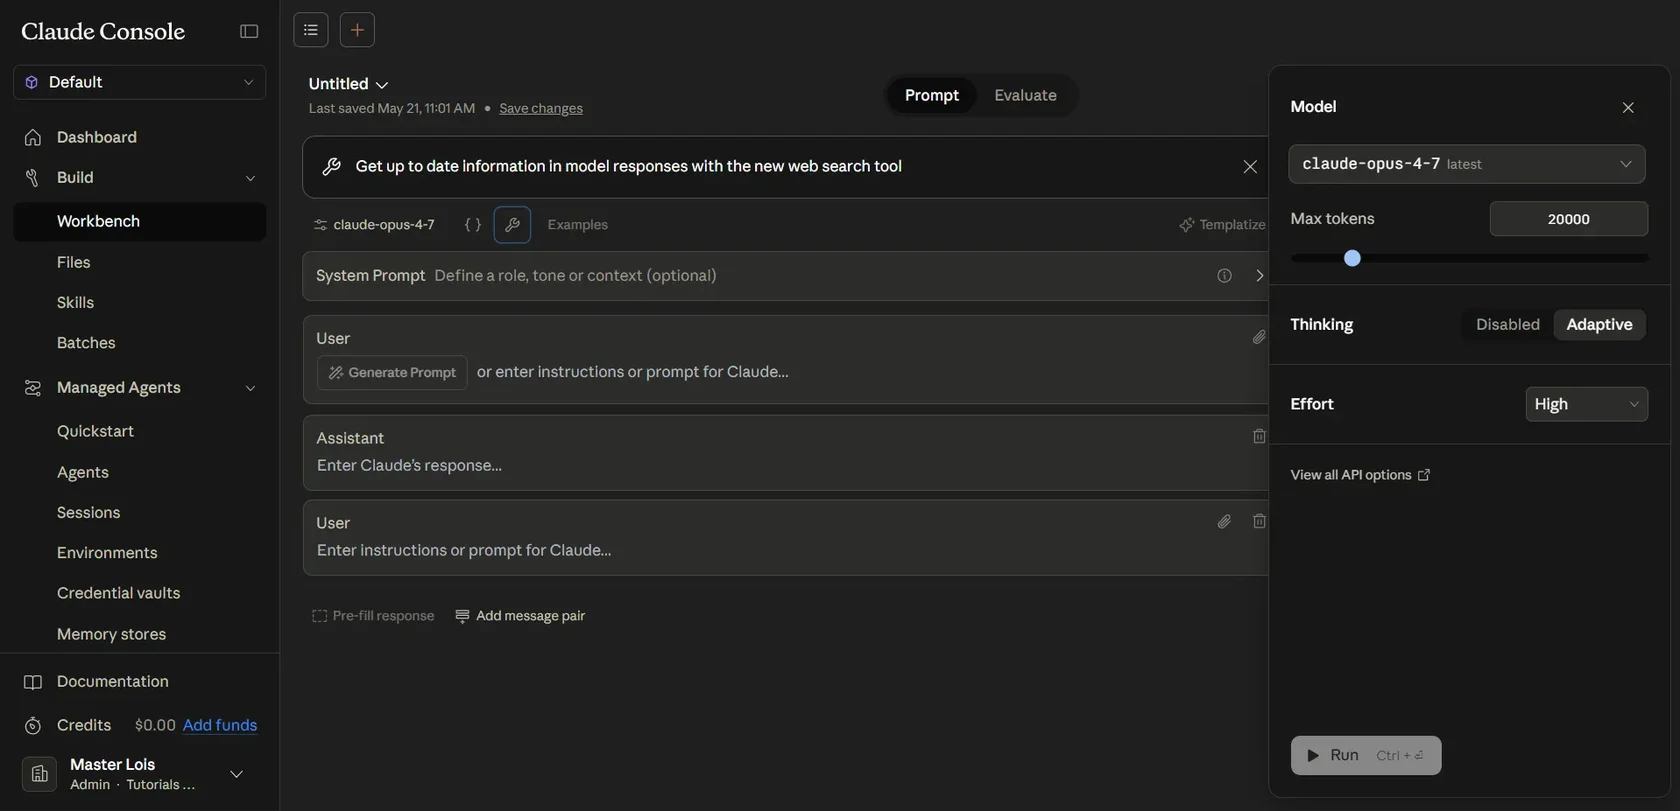Click the Add funds link
Image resolution: width=1680 pixels, height=811 pixels.
(x=220, y=726)
